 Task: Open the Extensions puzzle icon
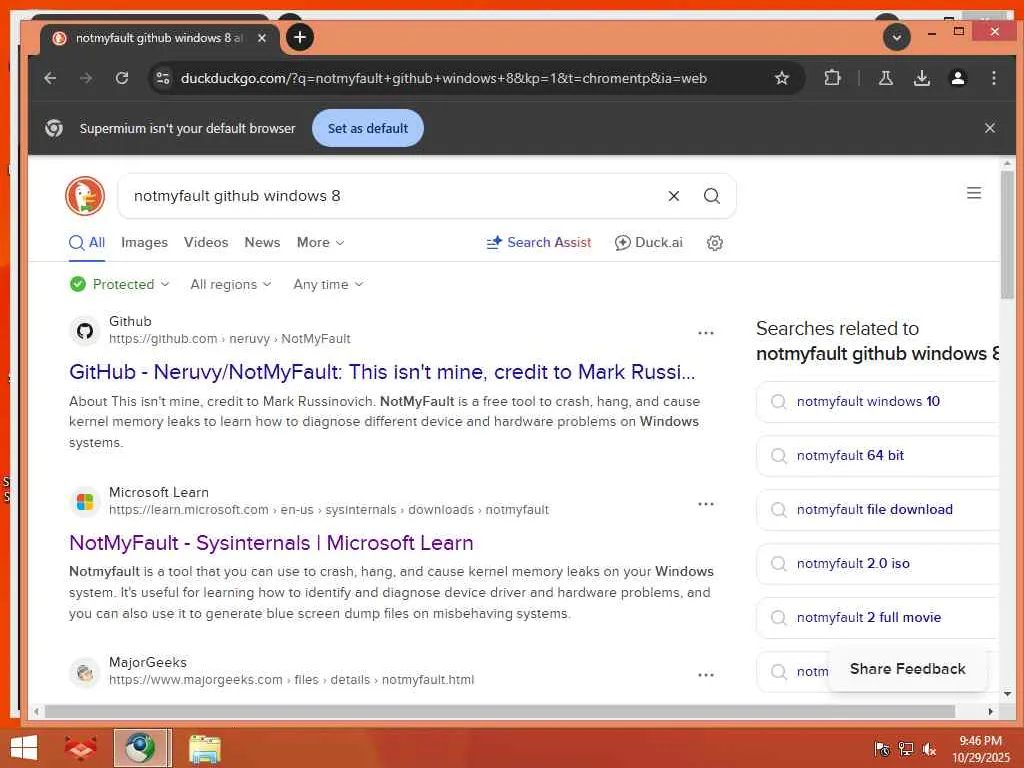(x=832, y=78)
